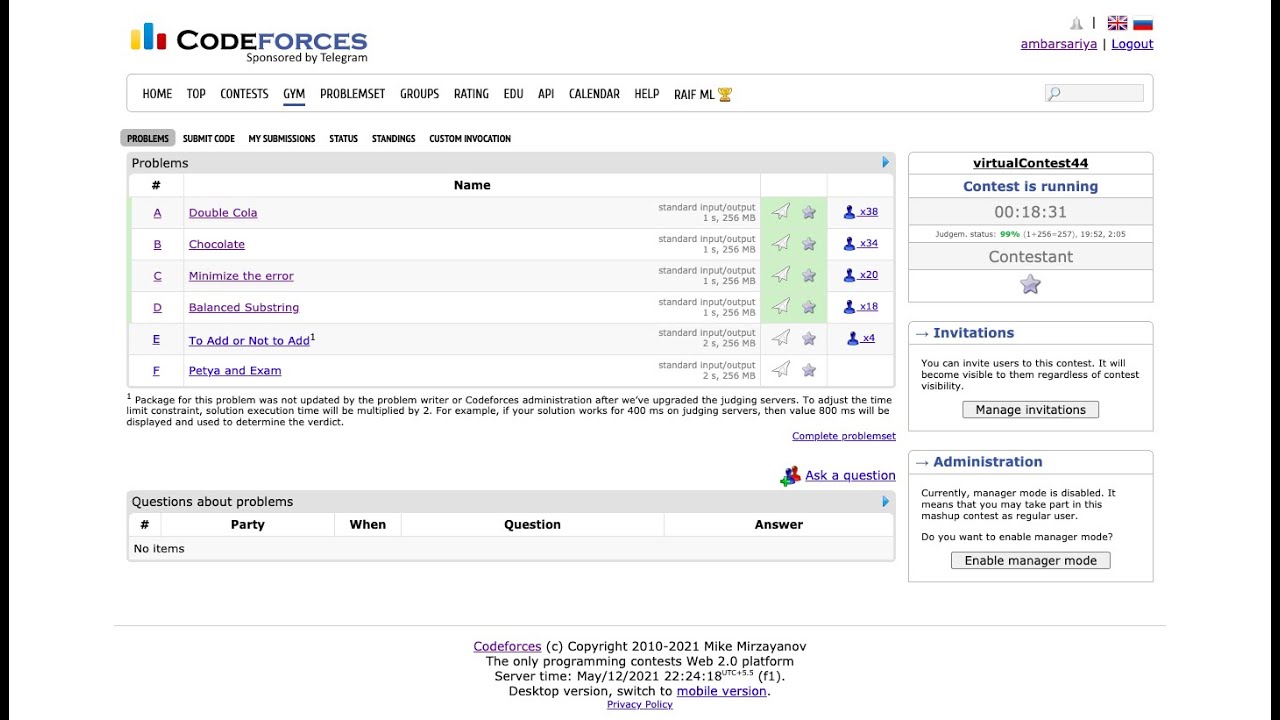This screenshot has width=1280, height=720.
Task: Toggle the contest favourite star under Contestant
Action: coord(1030,284)
